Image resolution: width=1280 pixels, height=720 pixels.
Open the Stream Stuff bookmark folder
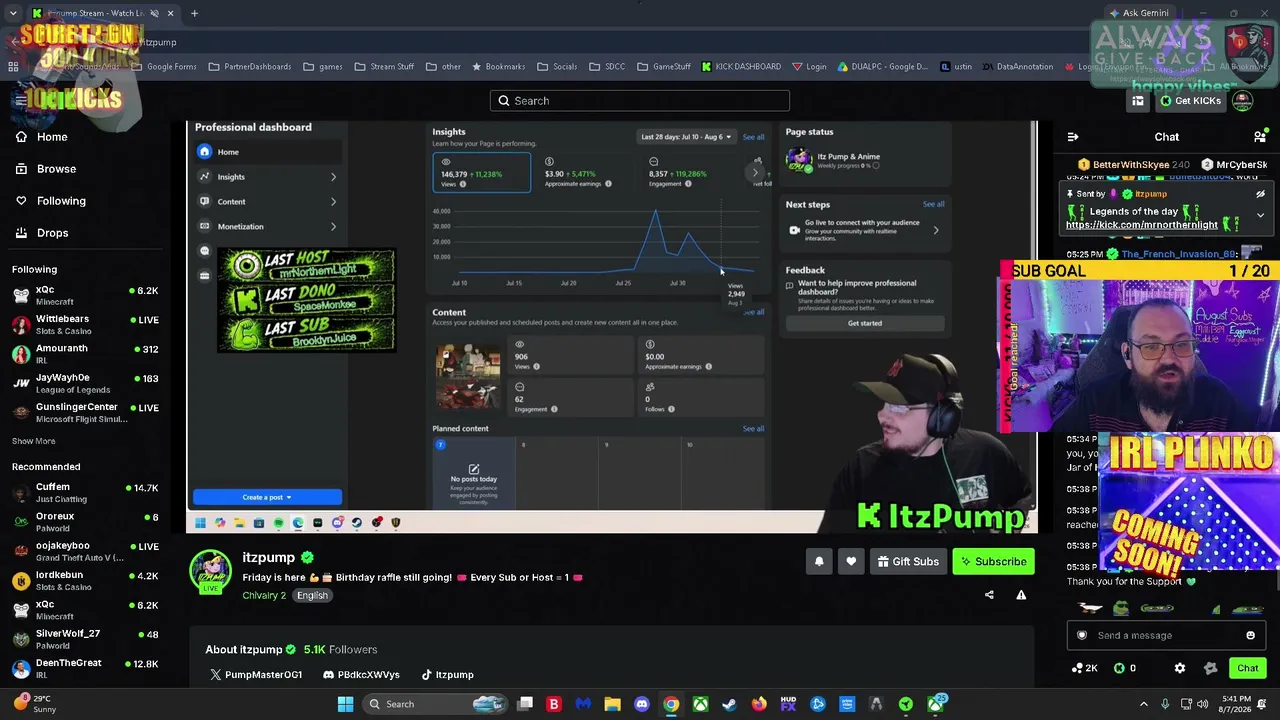383,67
